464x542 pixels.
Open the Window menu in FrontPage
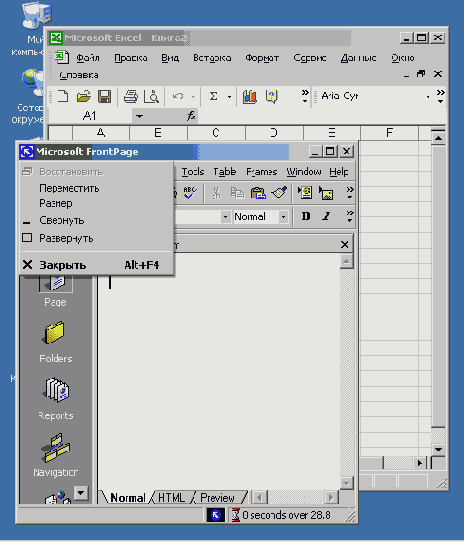[304, 171]
